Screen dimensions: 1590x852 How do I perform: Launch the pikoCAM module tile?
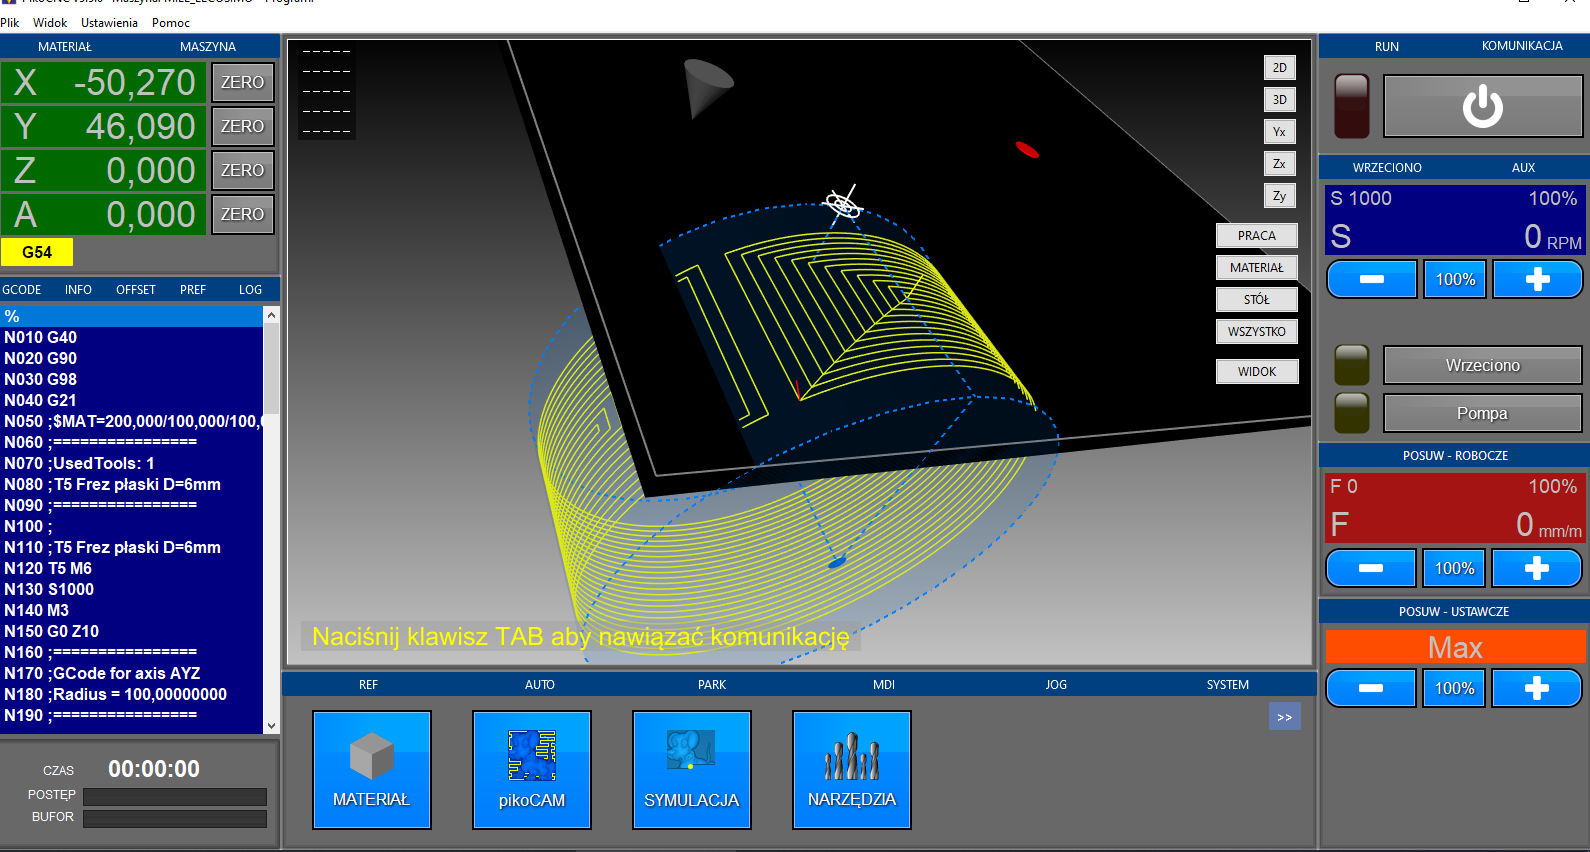point(532,770)
